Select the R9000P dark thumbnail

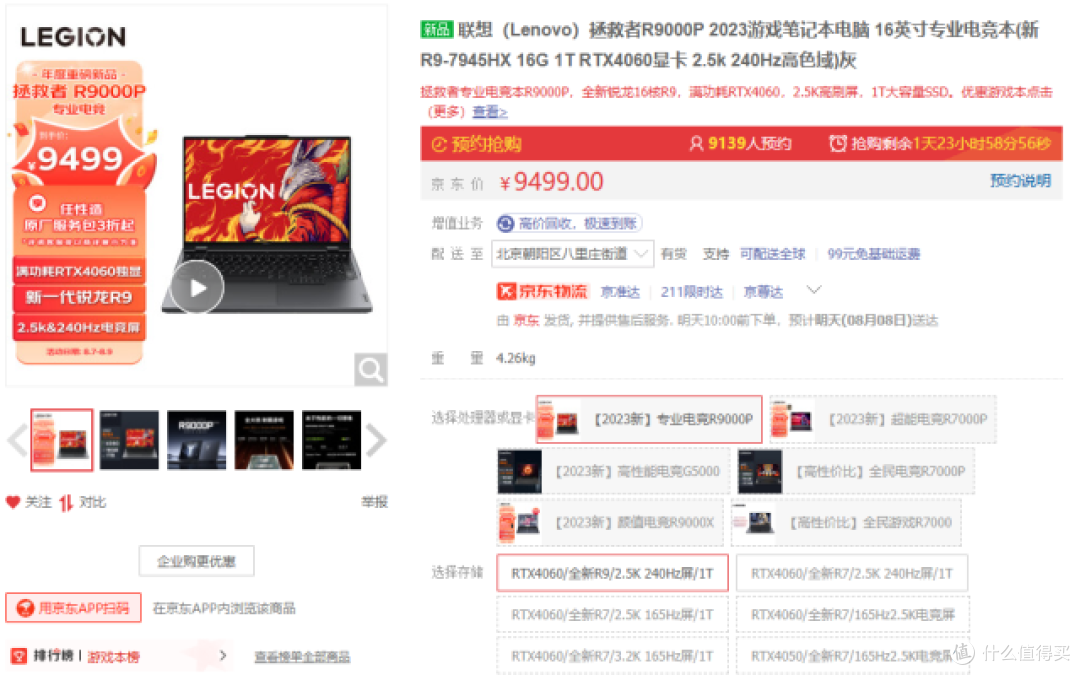tap(196, 440)
